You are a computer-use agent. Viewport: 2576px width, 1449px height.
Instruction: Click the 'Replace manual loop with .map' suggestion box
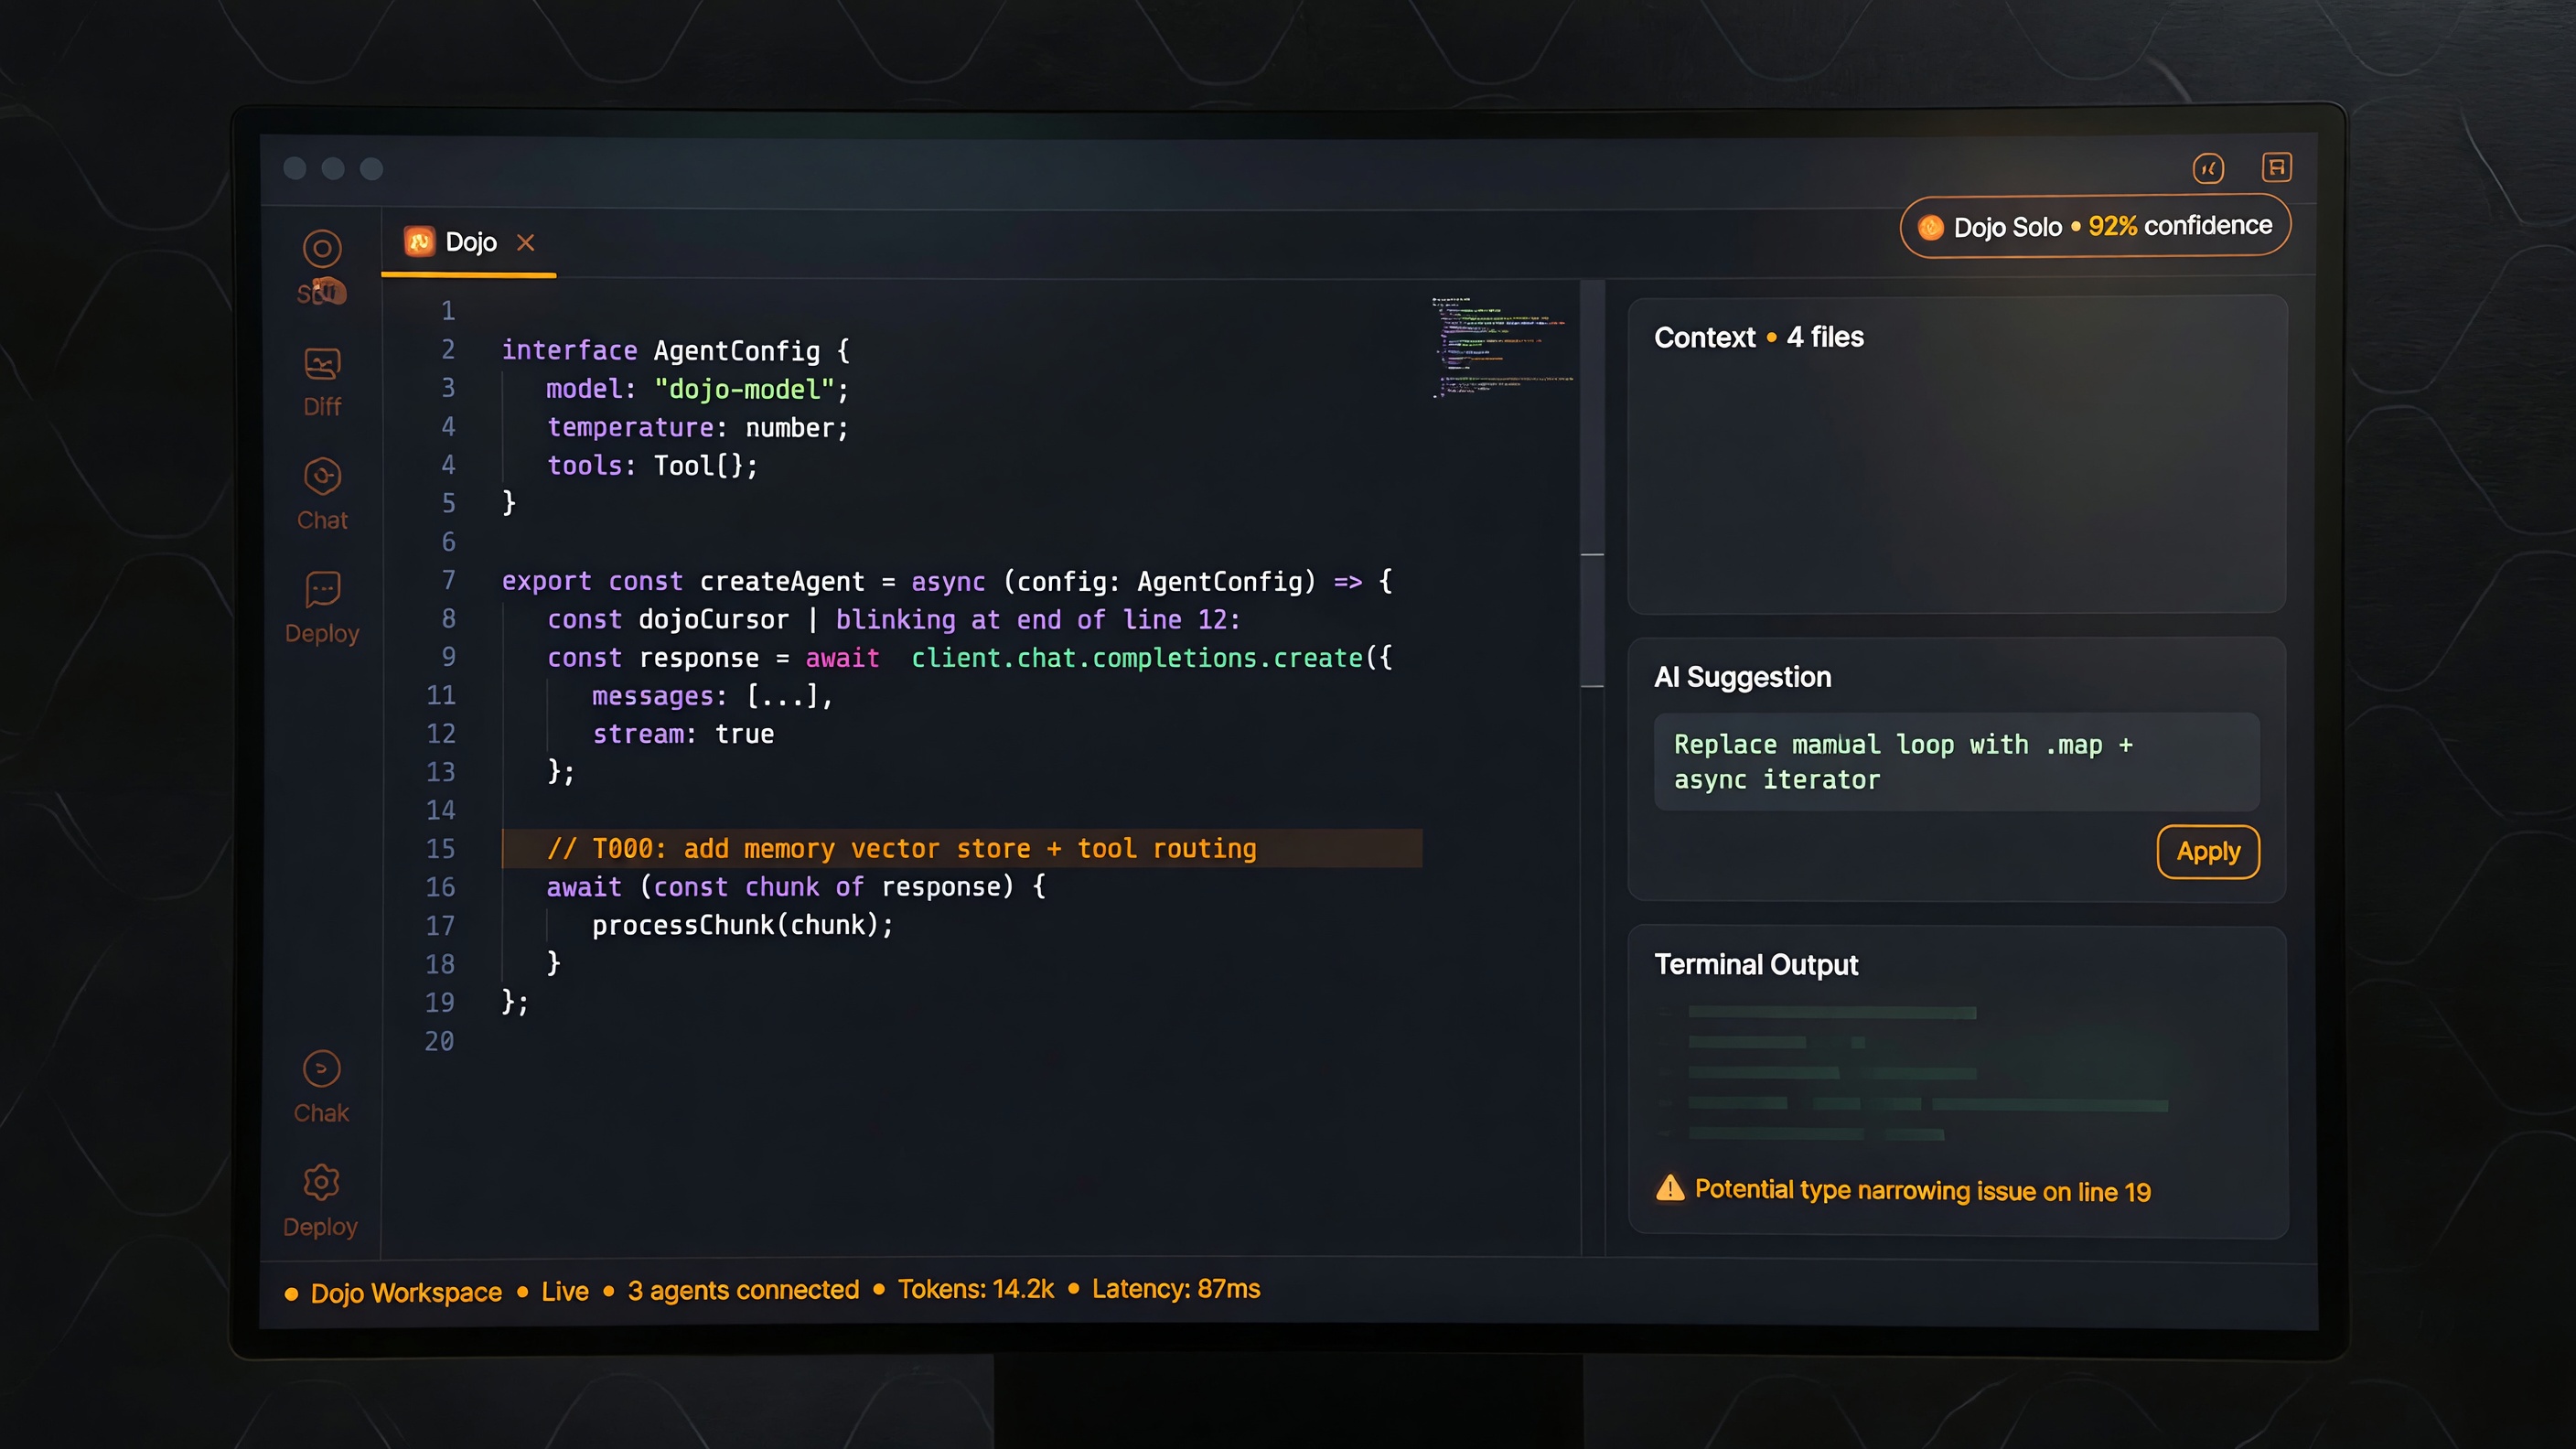(x=1956, y=762)
